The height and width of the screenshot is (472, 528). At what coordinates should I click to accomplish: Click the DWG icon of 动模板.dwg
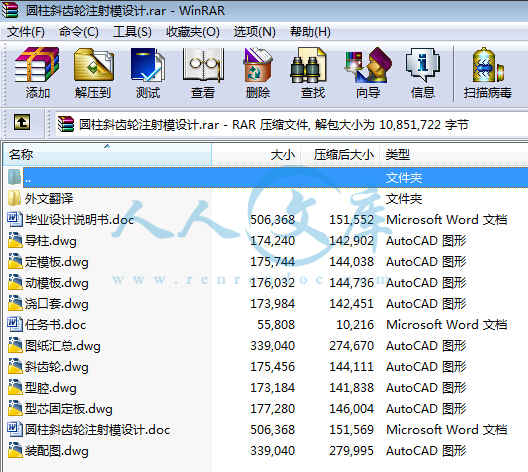point(14,282)
